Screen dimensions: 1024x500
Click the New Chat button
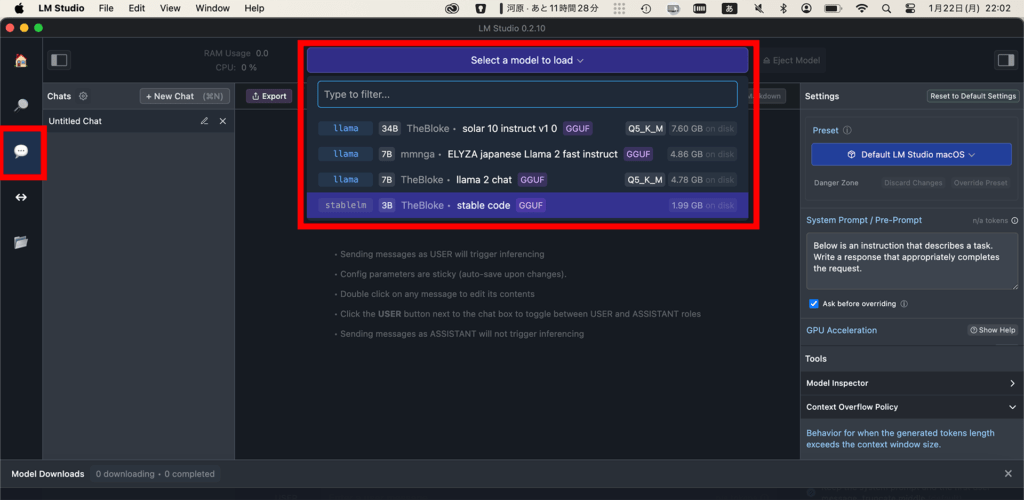(x=185, y=96)
